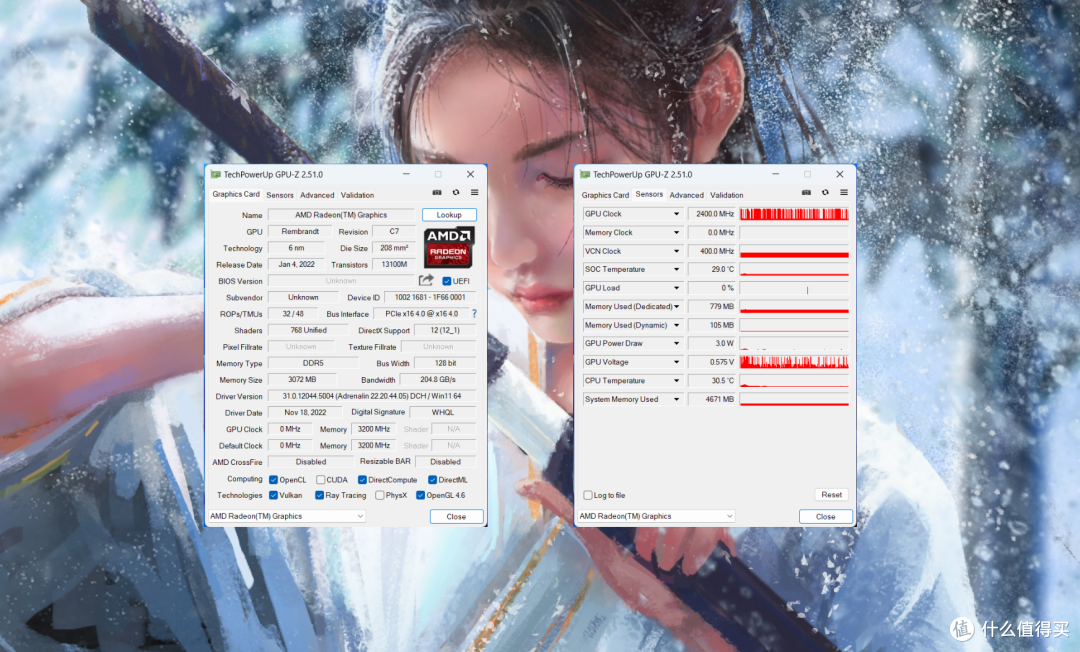This screenshot has width=1080, height=652.
Task: Click the GPU-Z app icon in Sensors title bar
Action: coord(585,175)
